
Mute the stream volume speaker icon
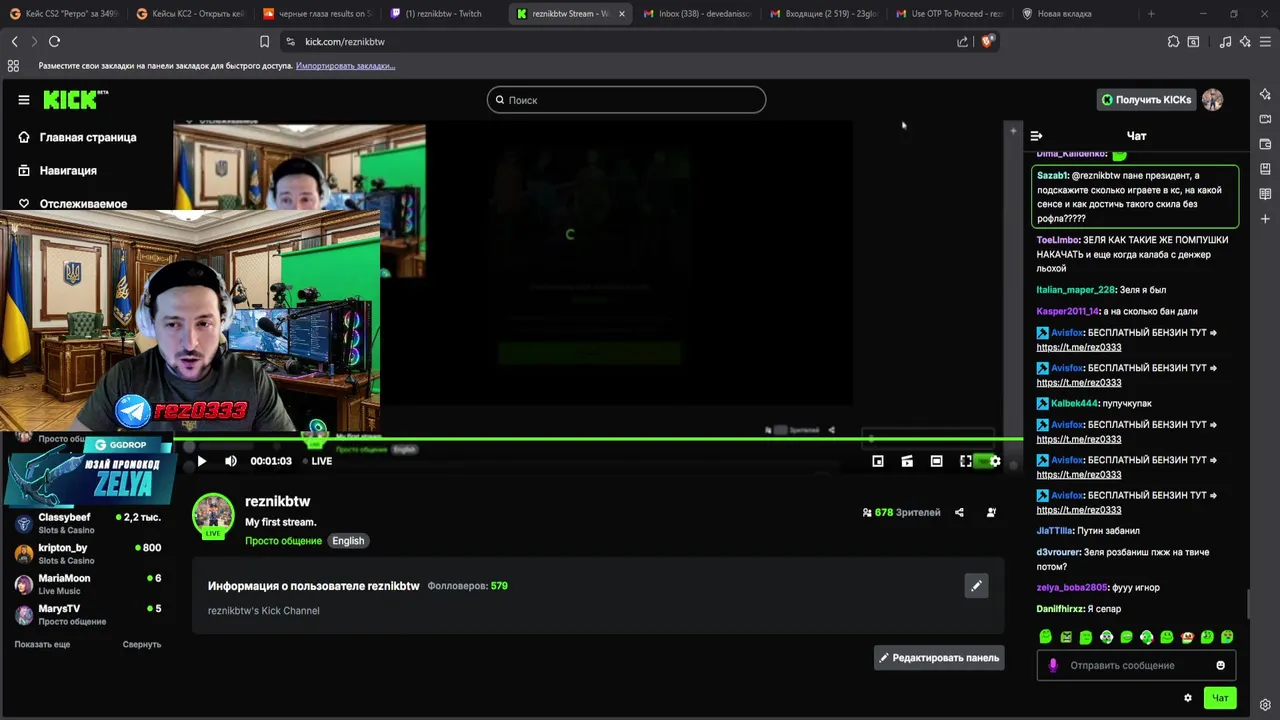[x=231, y=461]
